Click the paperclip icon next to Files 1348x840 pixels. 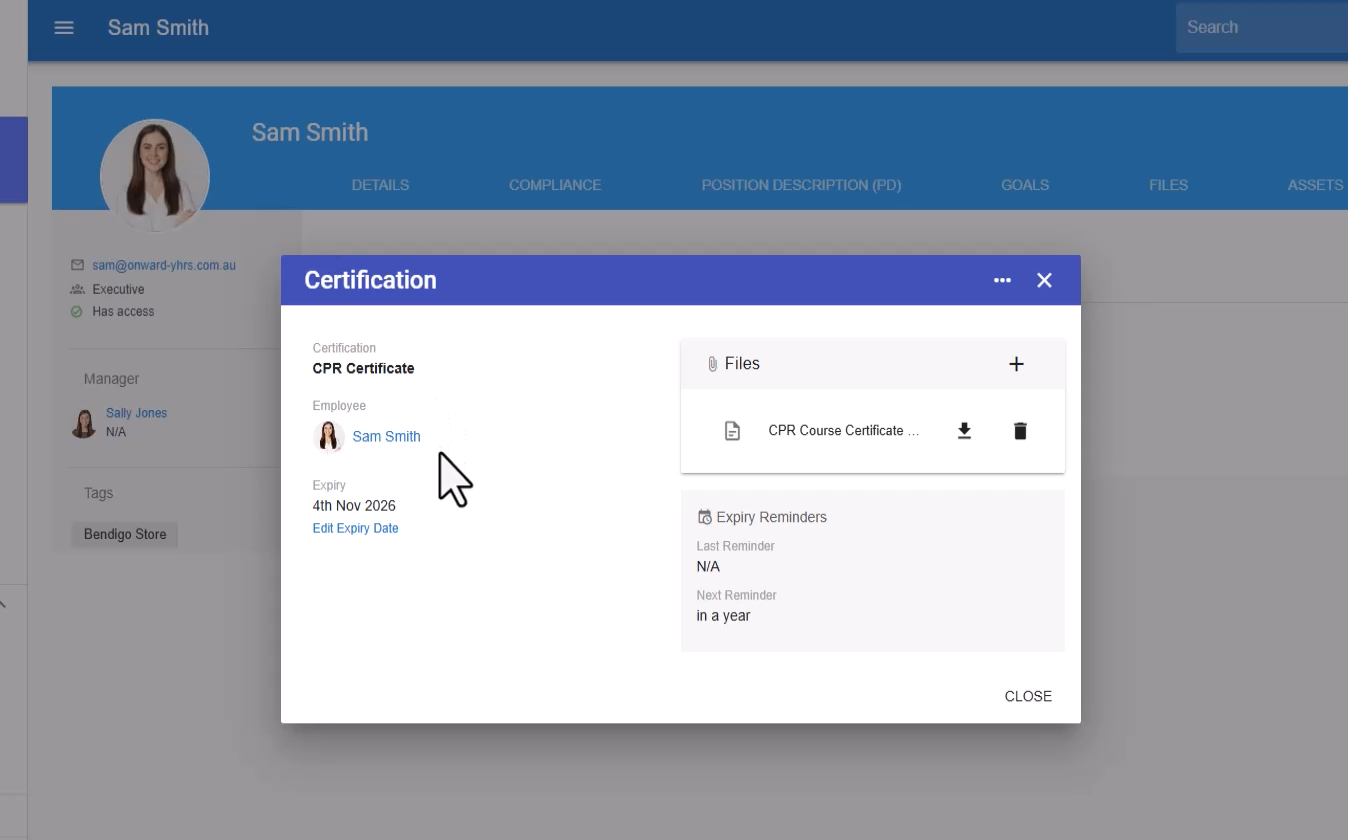point(712,364)
